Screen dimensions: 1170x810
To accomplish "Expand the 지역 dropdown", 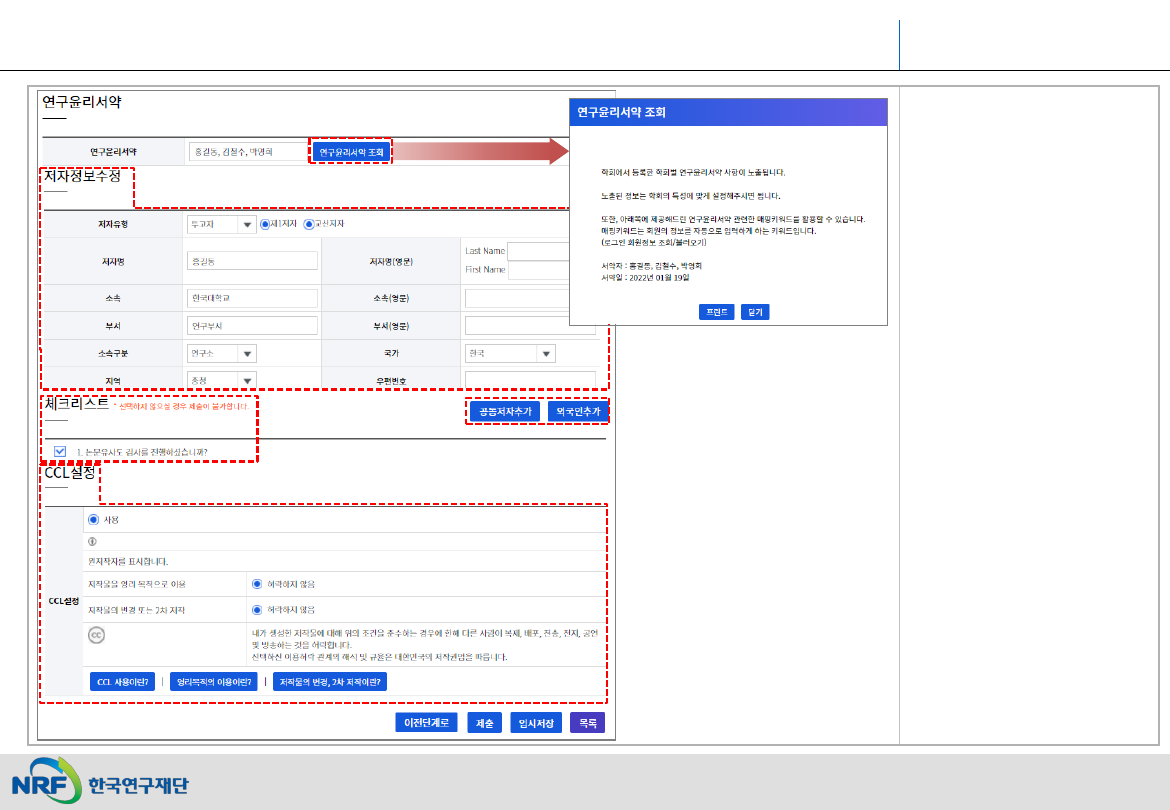I will tap(246, 380).
